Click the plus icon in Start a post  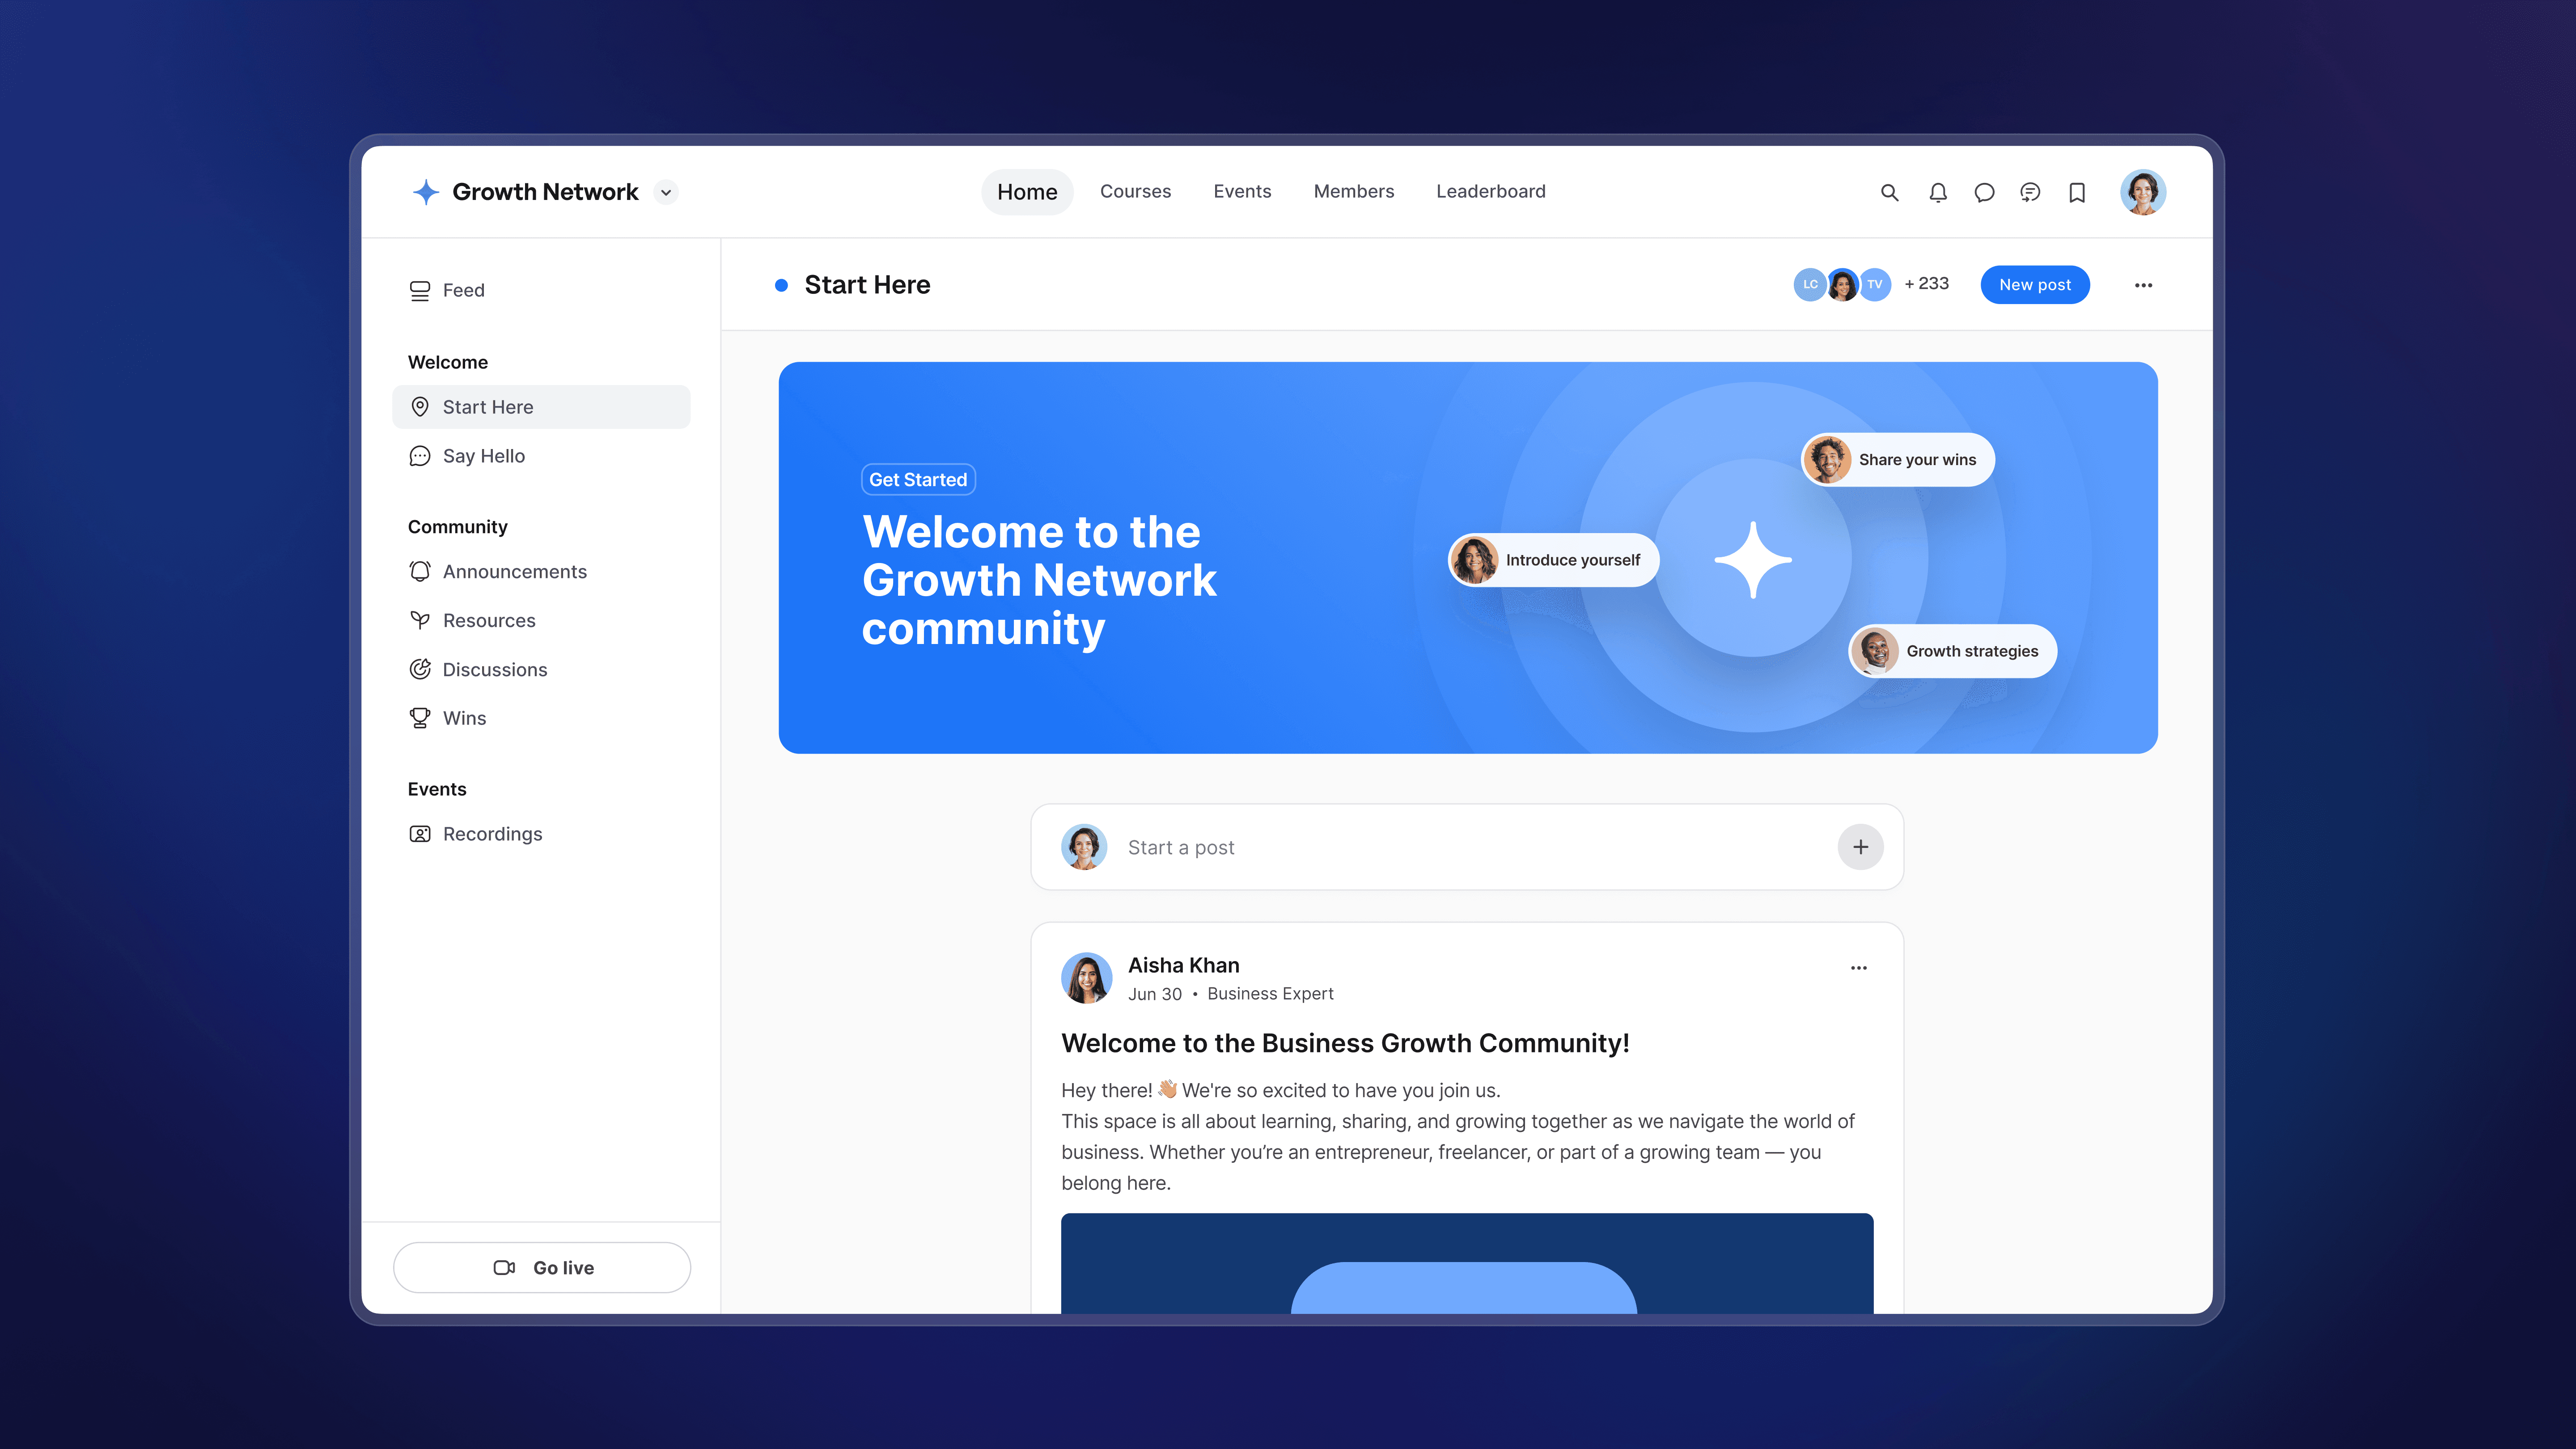tap(1860, 847)
